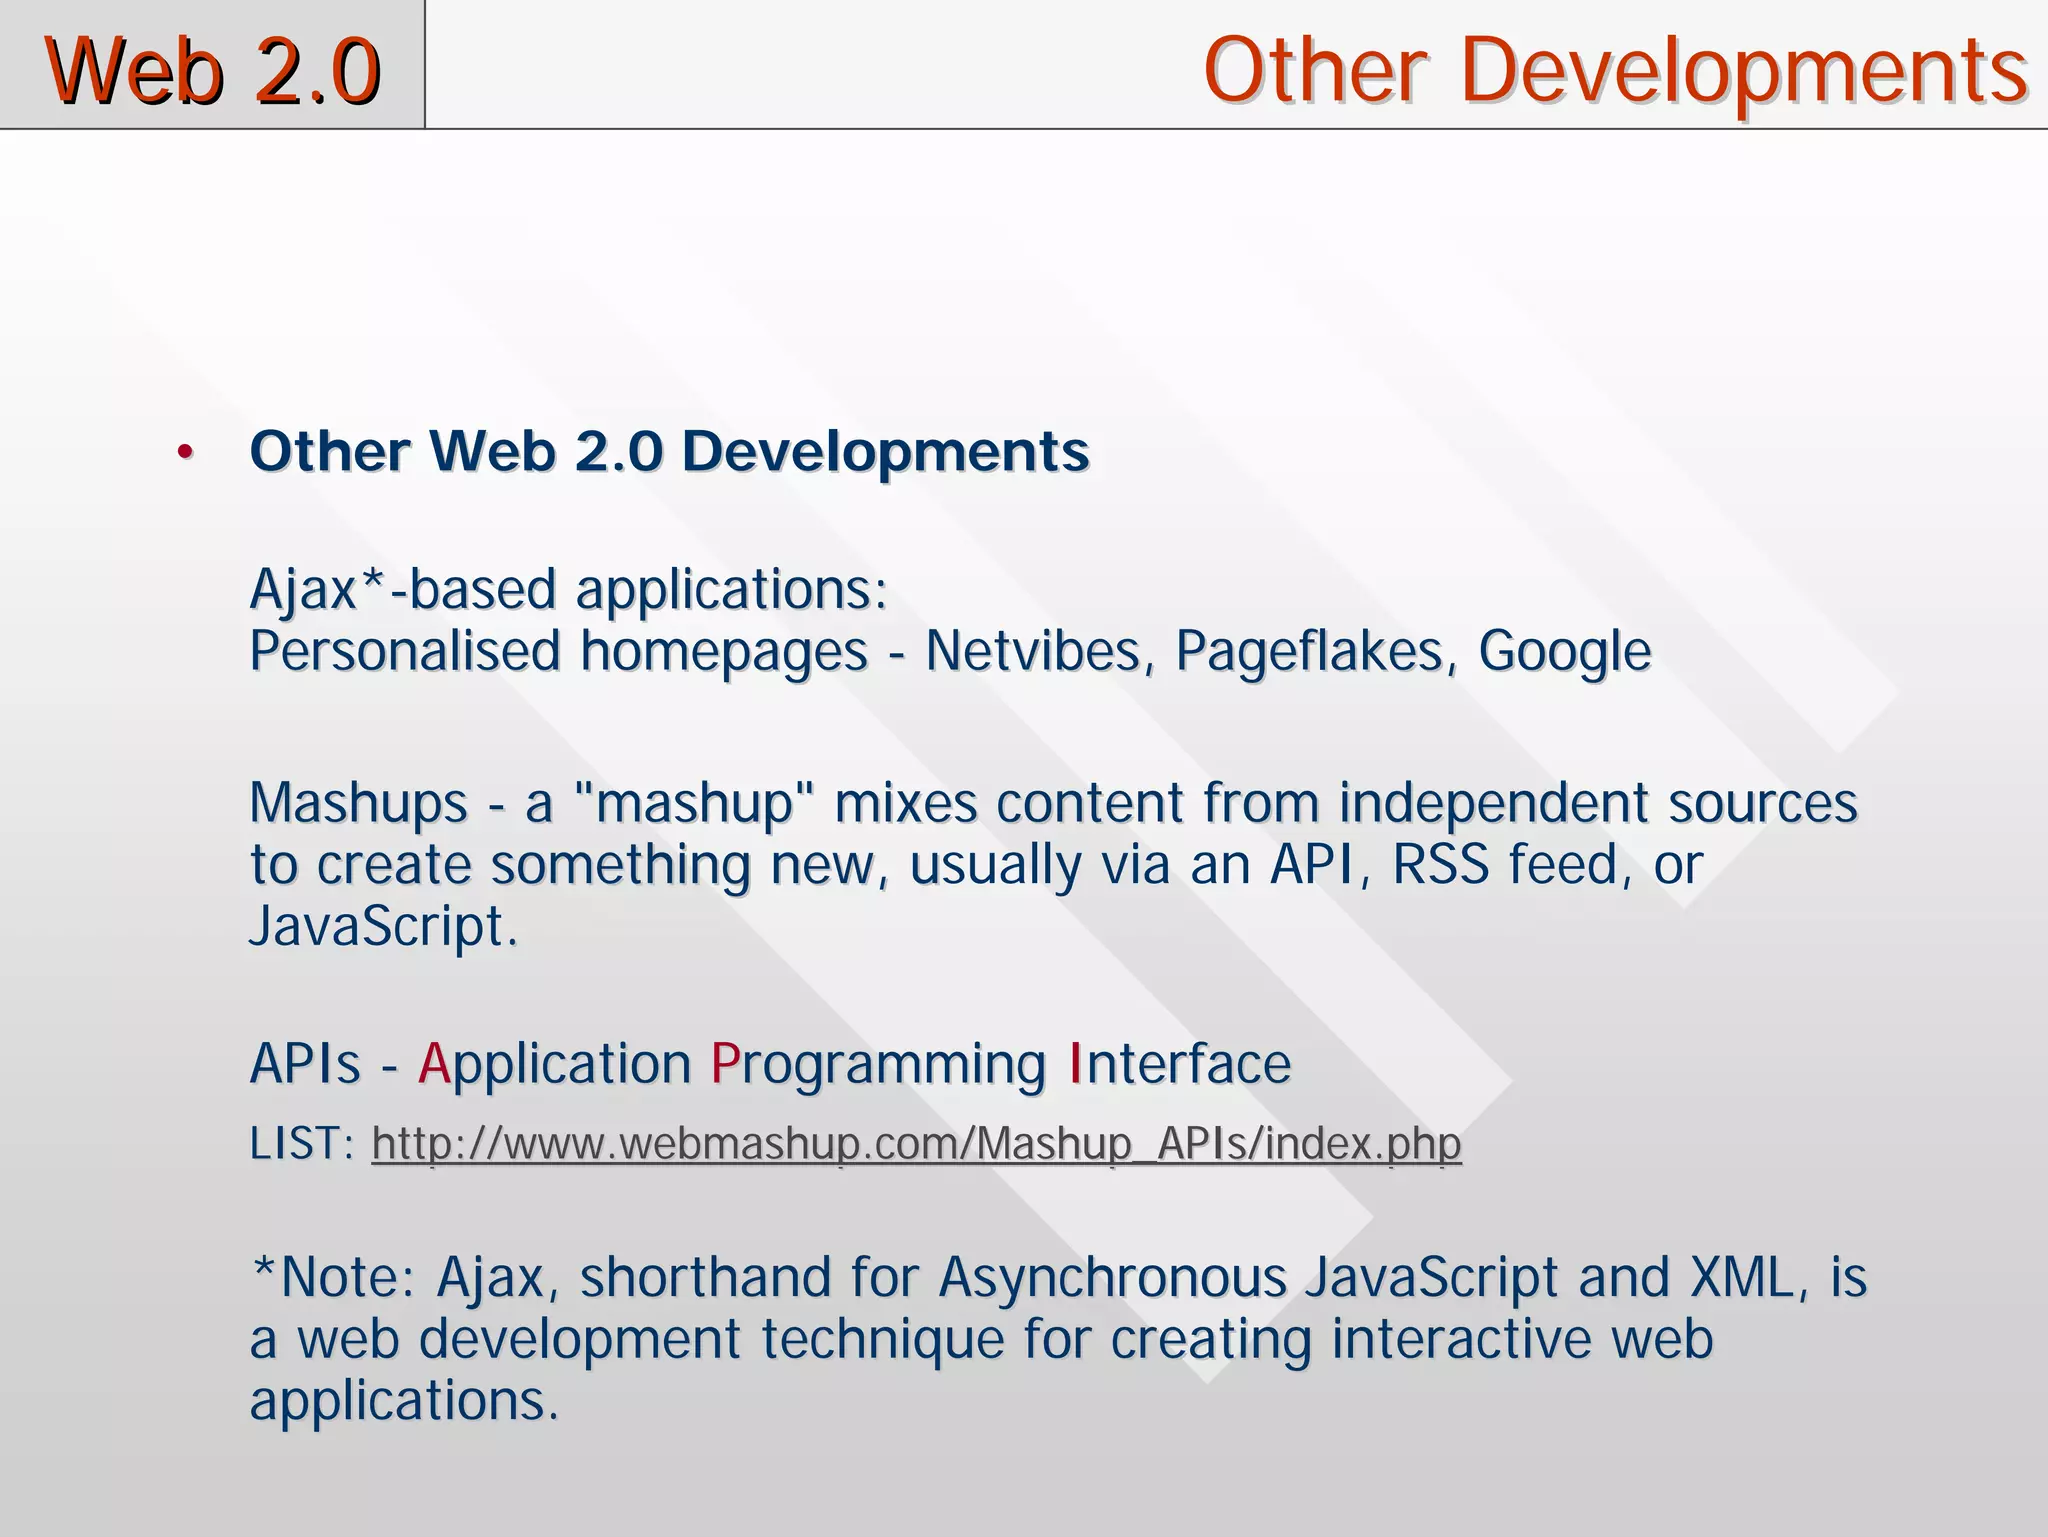Click 'Personalised homepages' text
The width and height of the screenshot is (2048, 1537).
(x=557, y=651)
